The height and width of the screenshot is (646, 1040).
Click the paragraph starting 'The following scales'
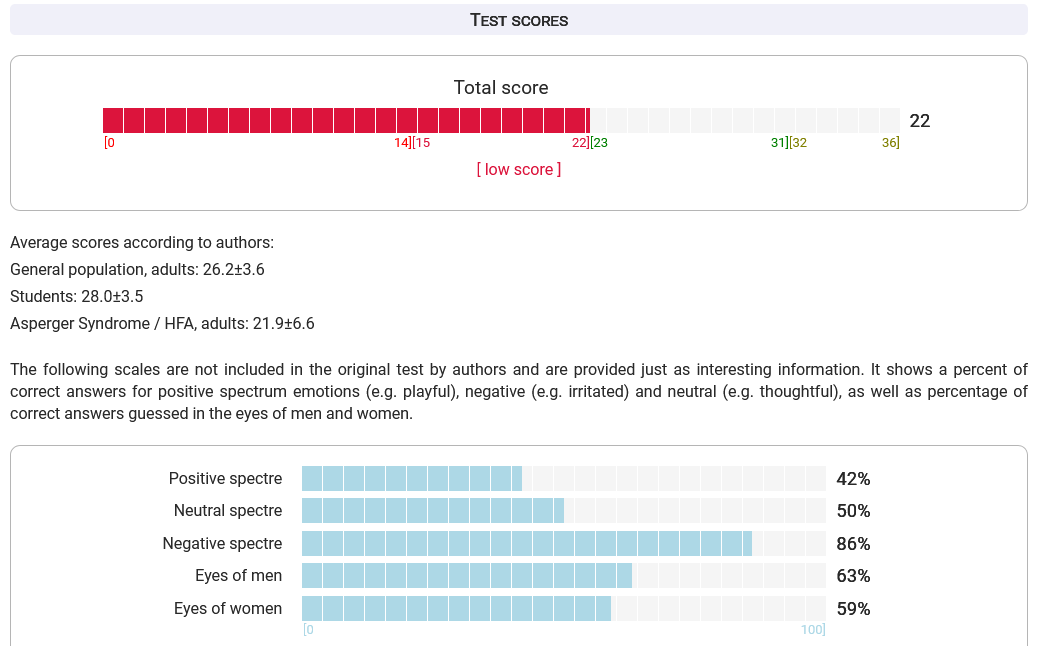point(519,391)
